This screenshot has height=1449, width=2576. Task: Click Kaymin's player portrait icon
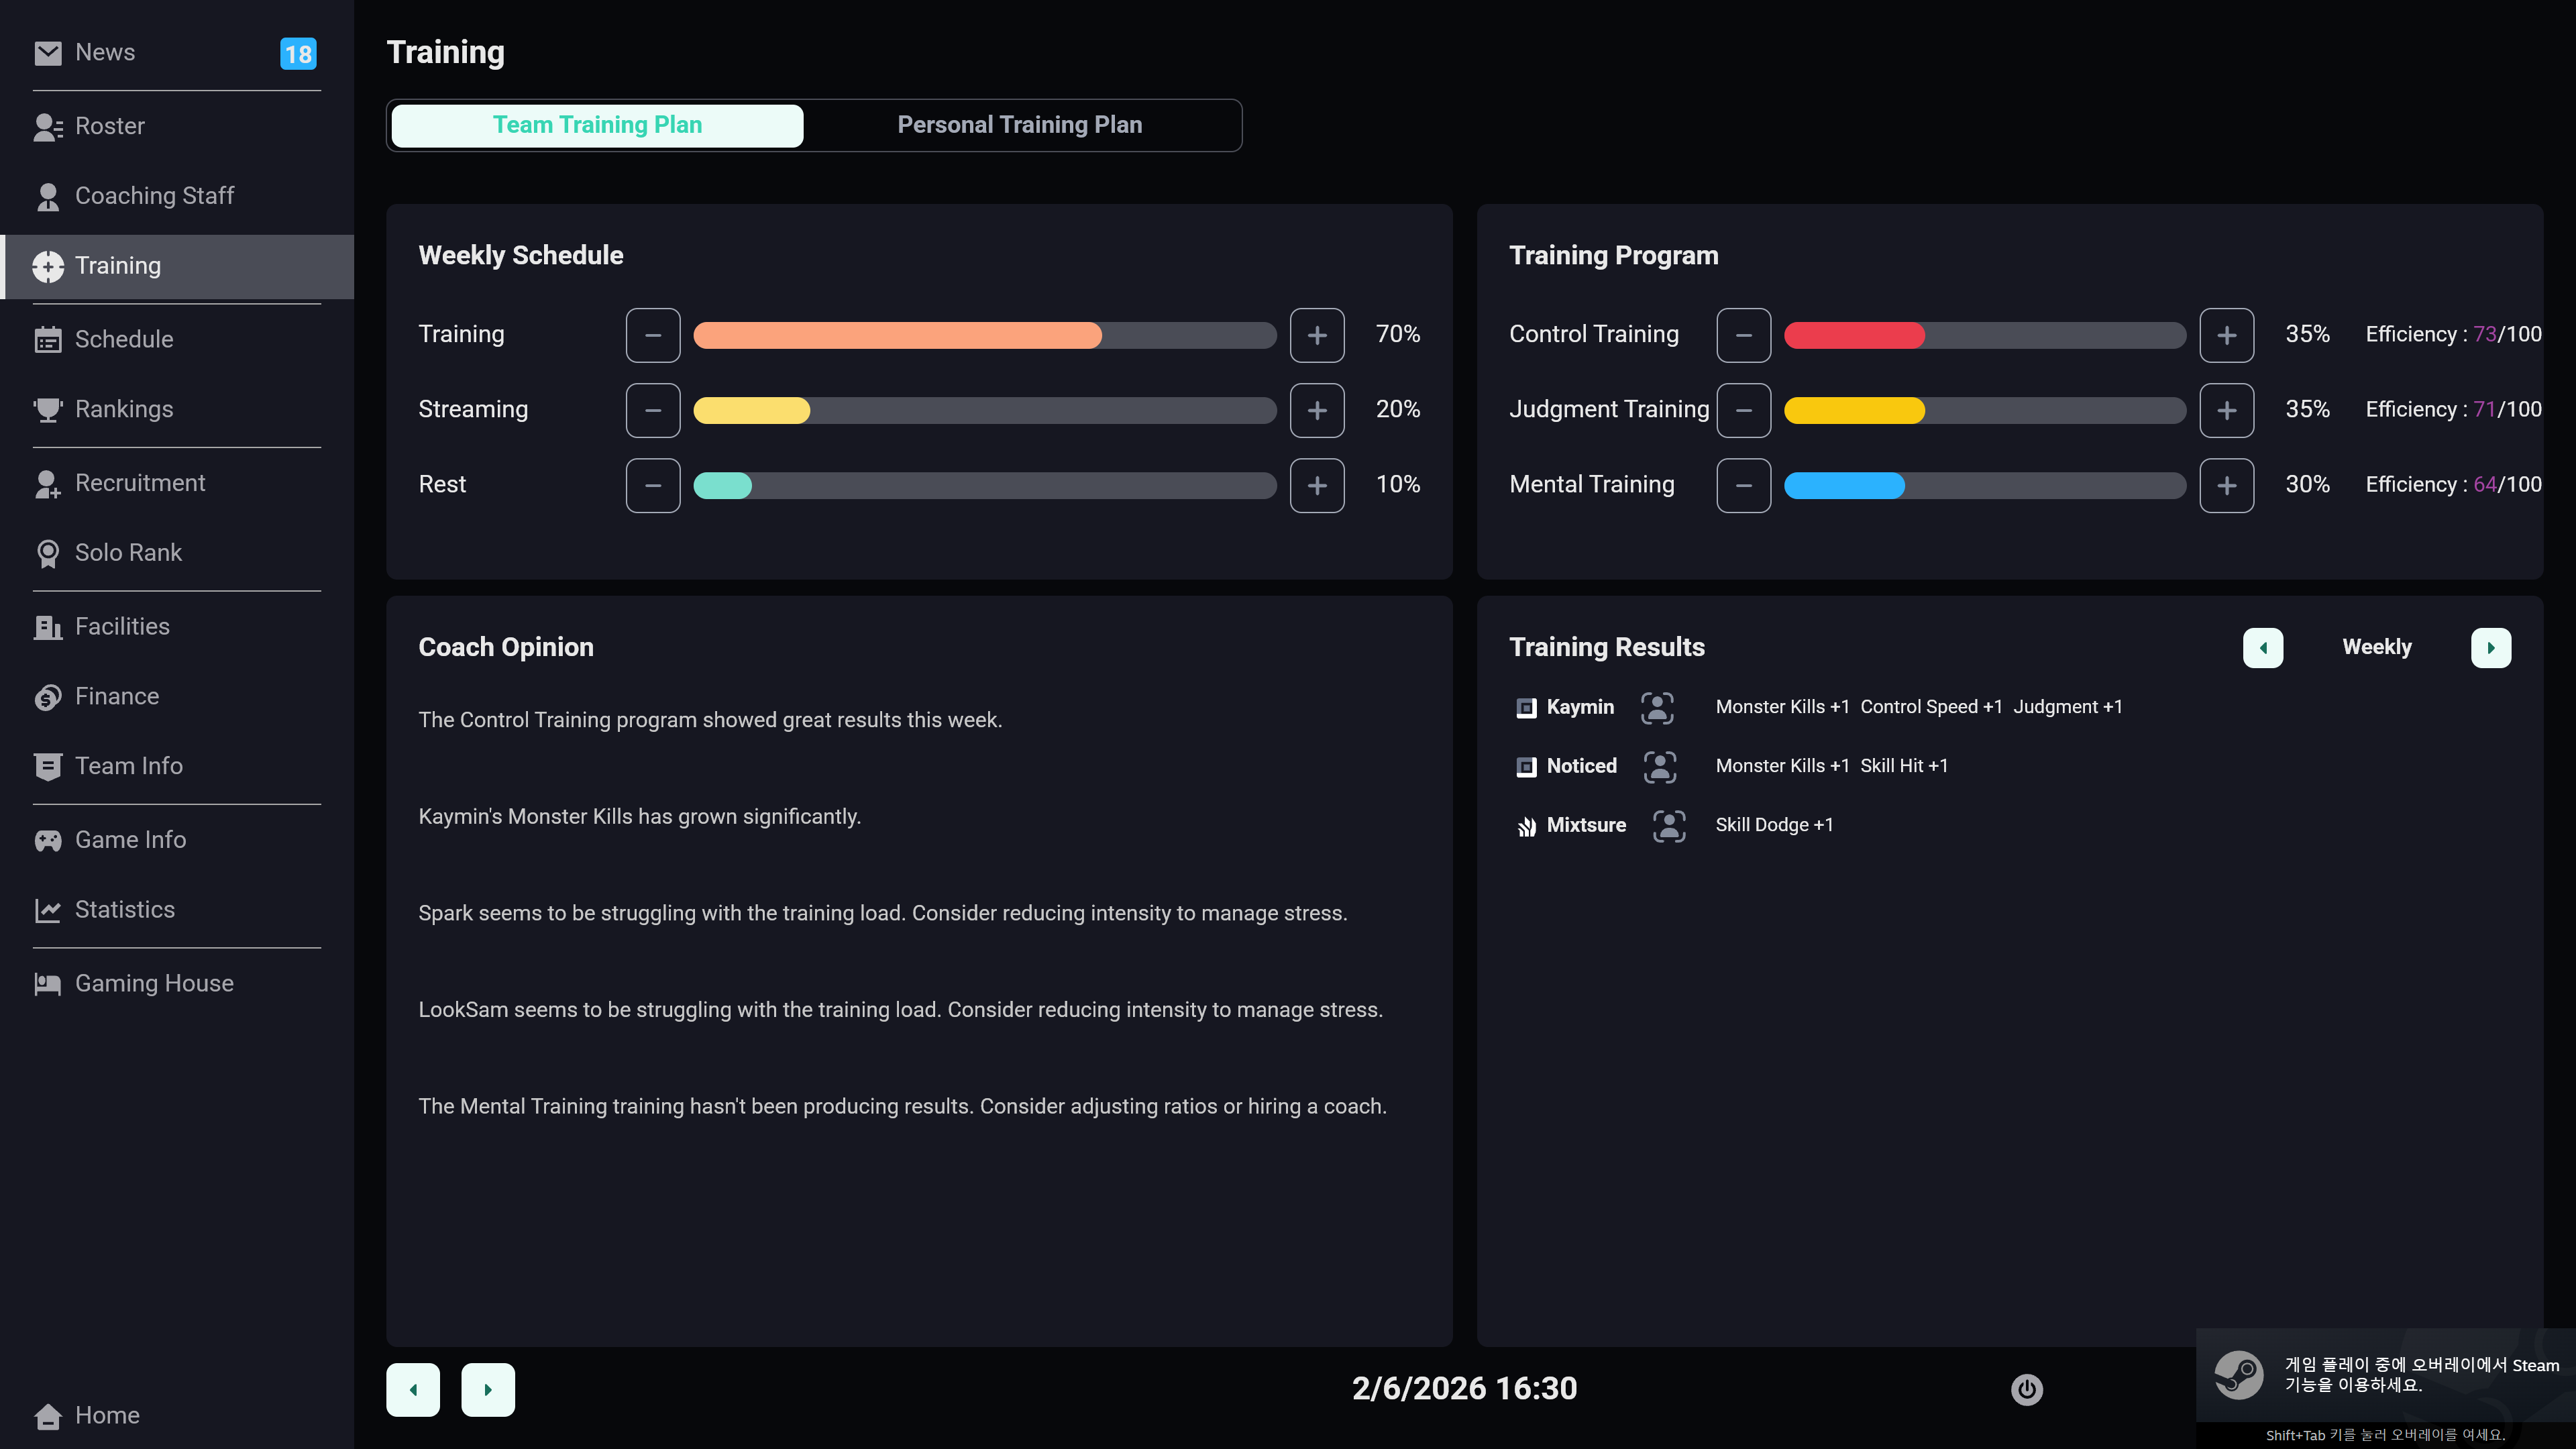click(x=1657, y=708)
